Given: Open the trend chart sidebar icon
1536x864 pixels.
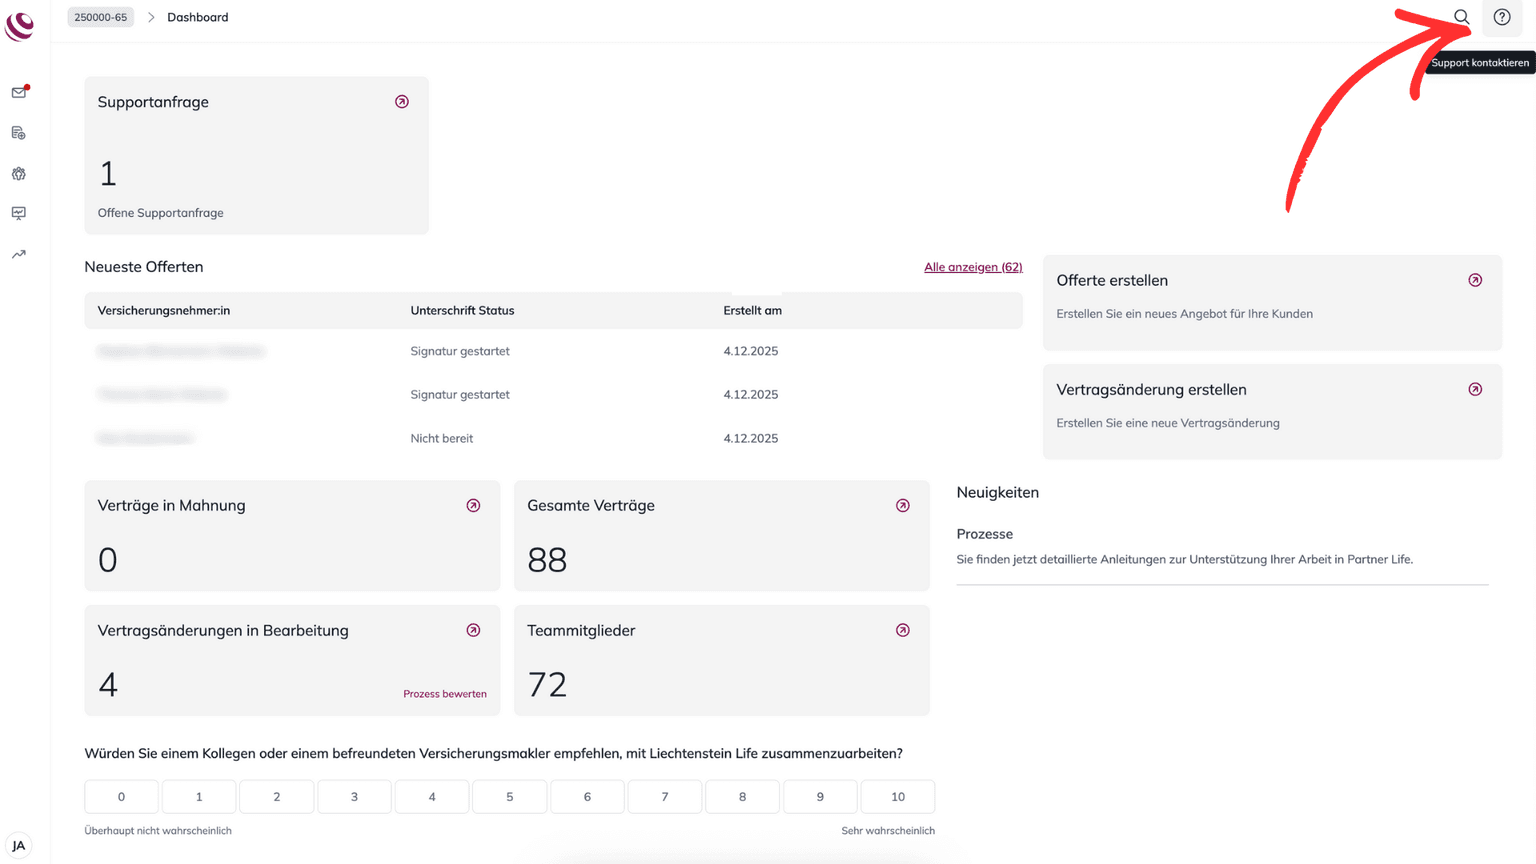Looking at the screenshot, I should 19,254.
